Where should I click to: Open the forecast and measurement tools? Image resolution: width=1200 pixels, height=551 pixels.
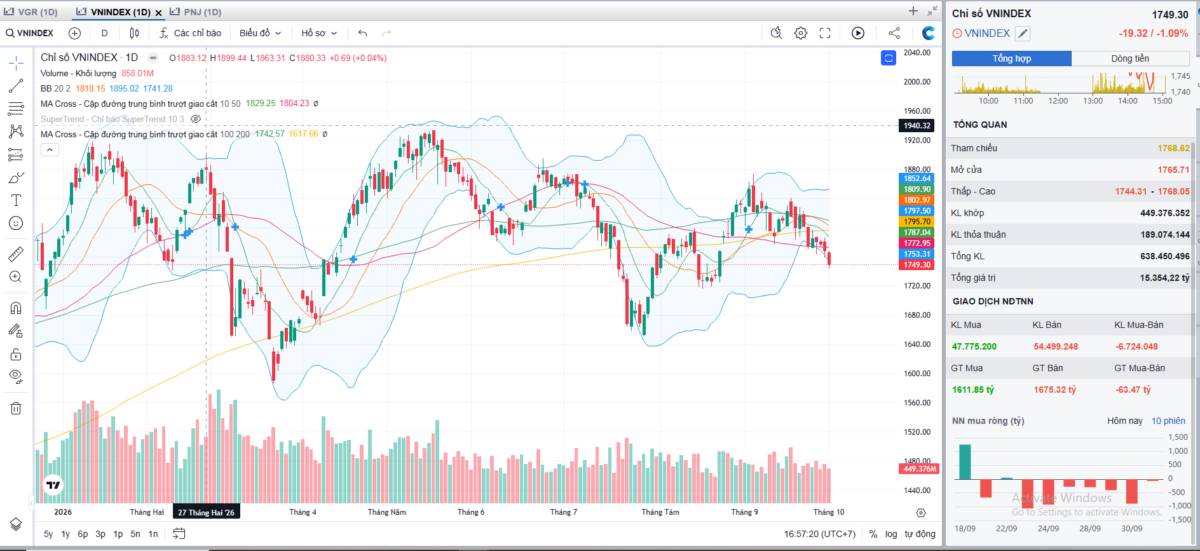pyautogui.click(x=15, y=154)
